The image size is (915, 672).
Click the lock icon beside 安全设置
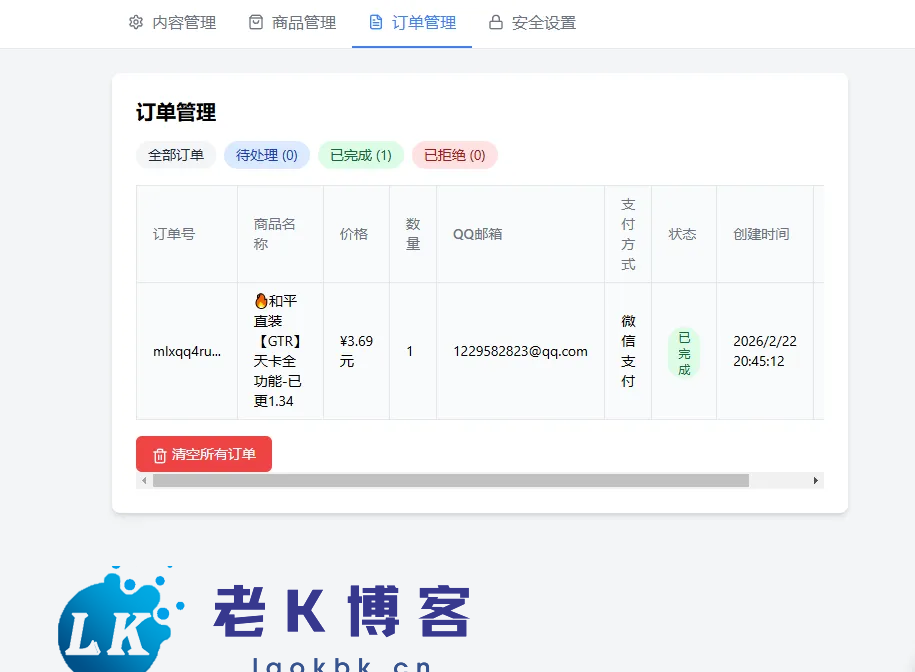496,22
